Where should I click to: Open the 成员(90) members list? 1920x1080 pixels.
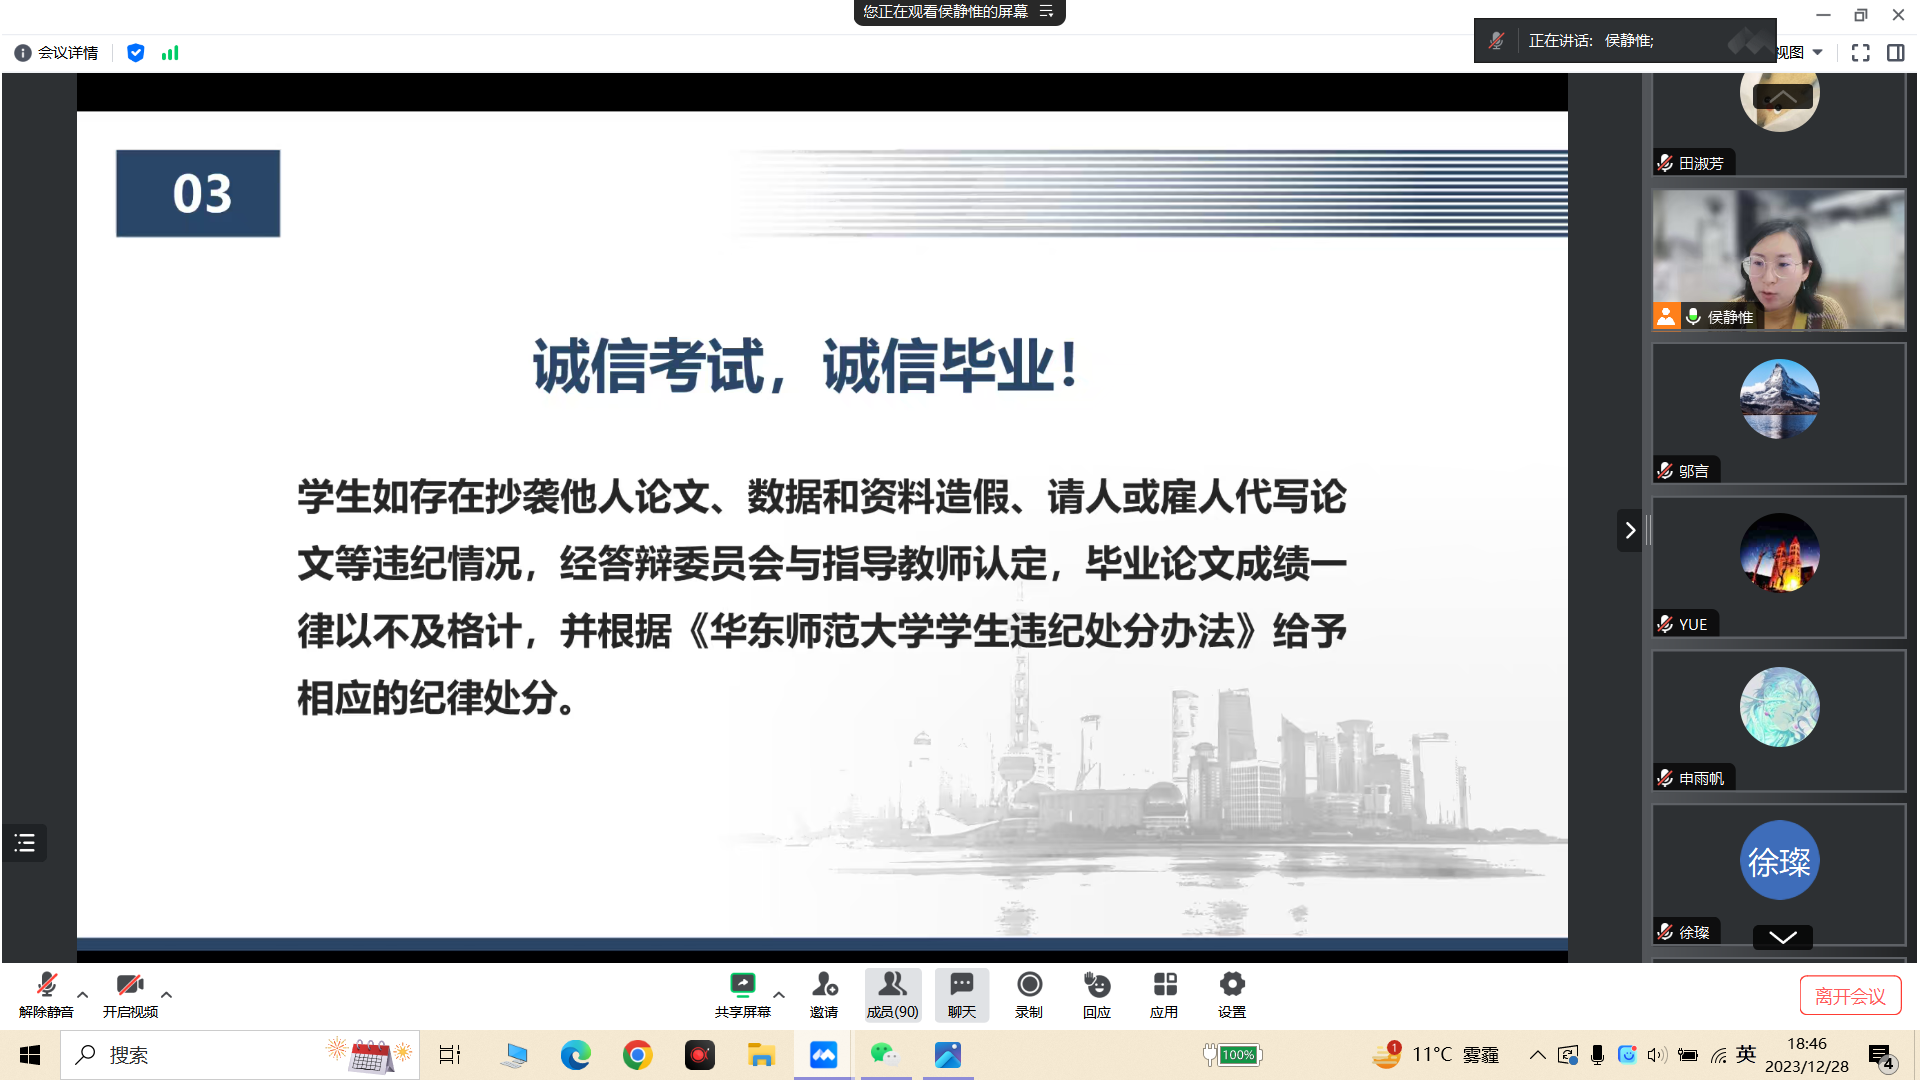pos(891,994)
